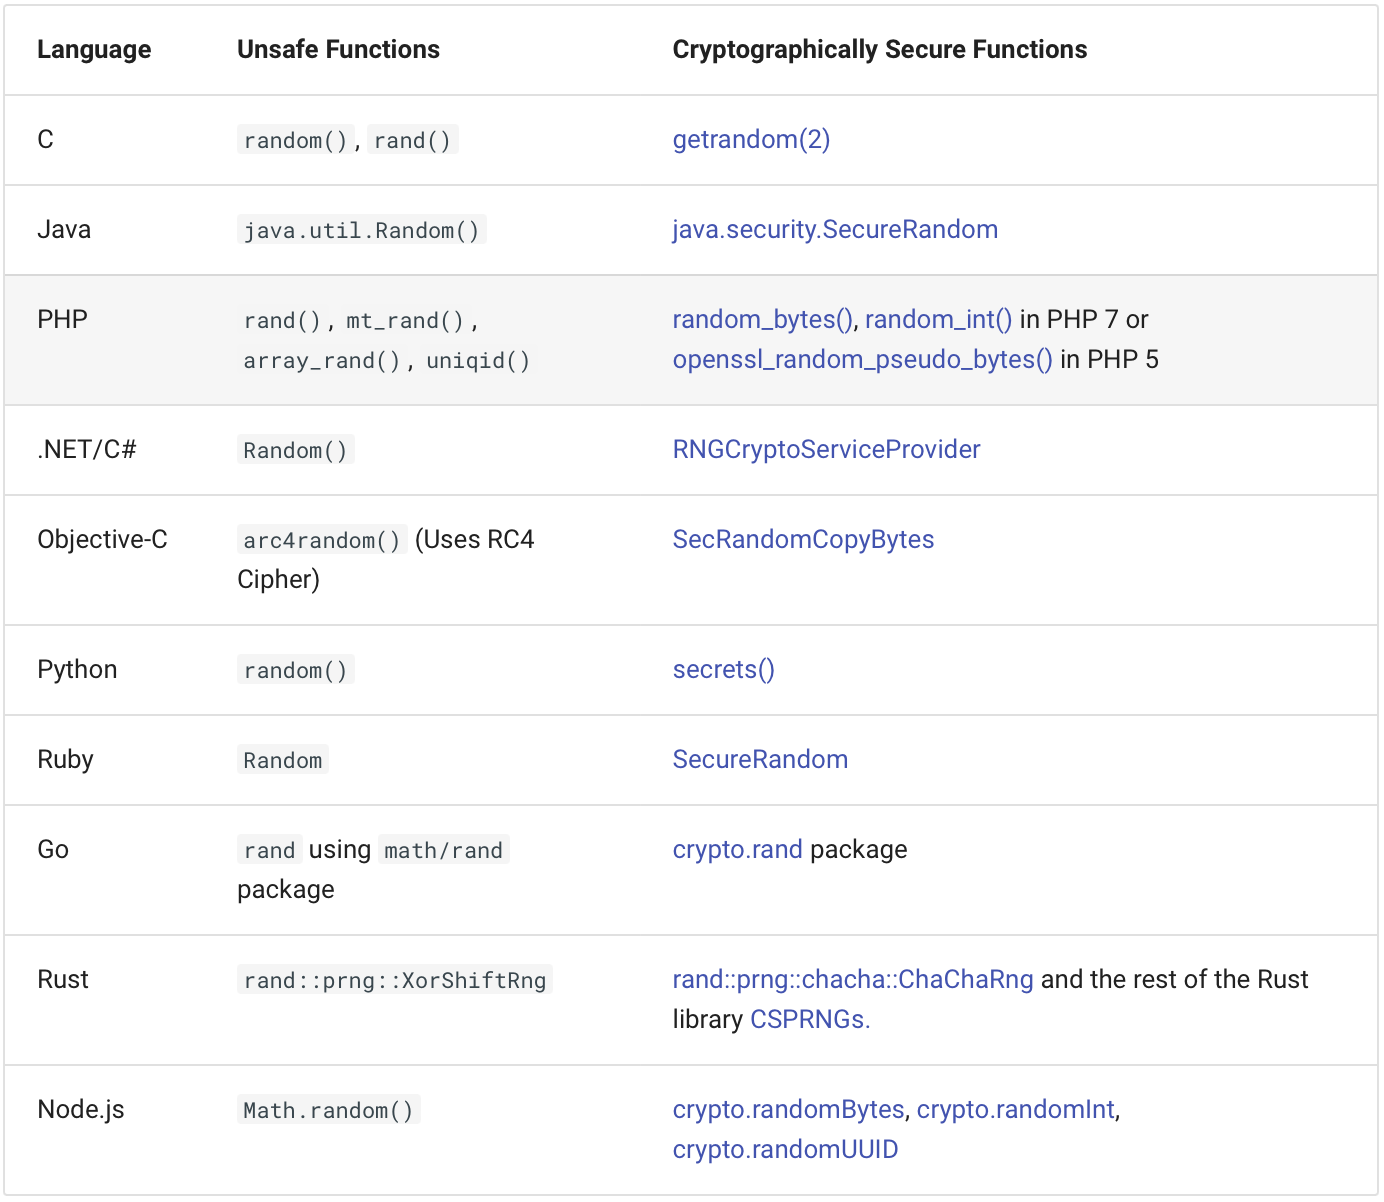
Task: Click the mt_rand() code text
Action: 405,320
